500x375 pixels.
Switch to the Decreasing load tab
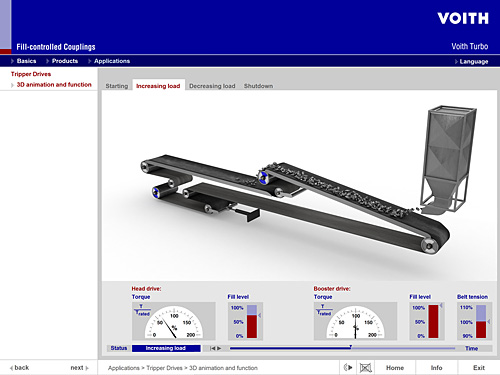click(212, 86)
